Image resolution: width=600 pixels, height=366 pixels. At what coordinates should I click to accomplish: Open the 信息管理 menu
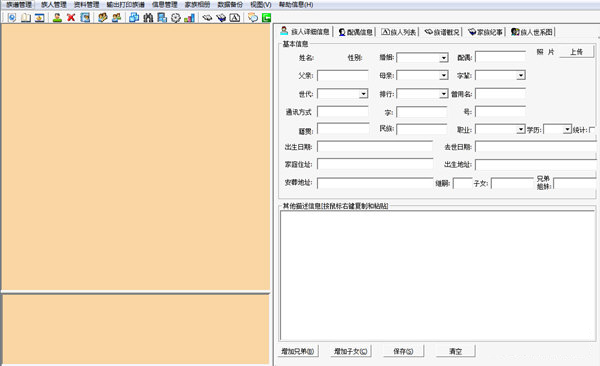[x=165, y=5]
